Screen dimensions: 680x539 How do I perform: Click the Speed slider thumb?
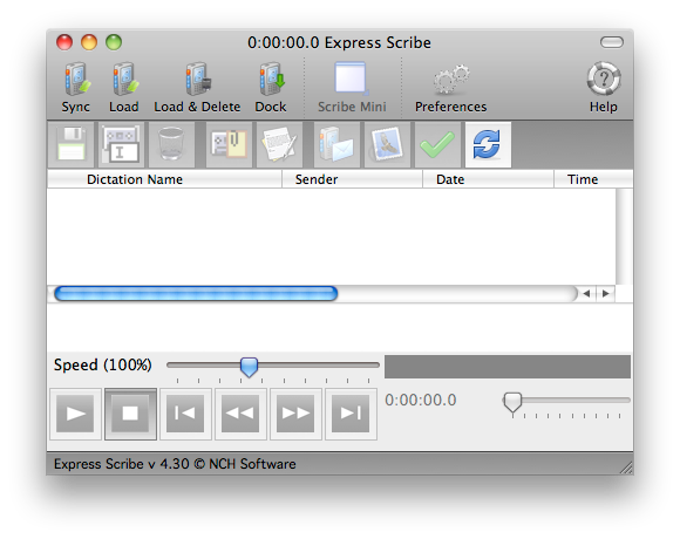249,367
